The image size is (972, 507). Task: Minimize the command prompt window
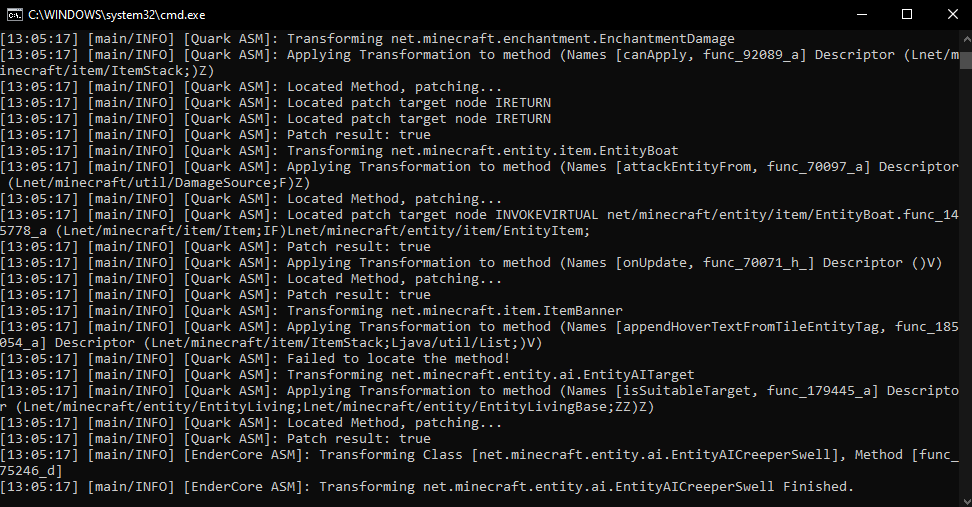(x=861, y=14)
